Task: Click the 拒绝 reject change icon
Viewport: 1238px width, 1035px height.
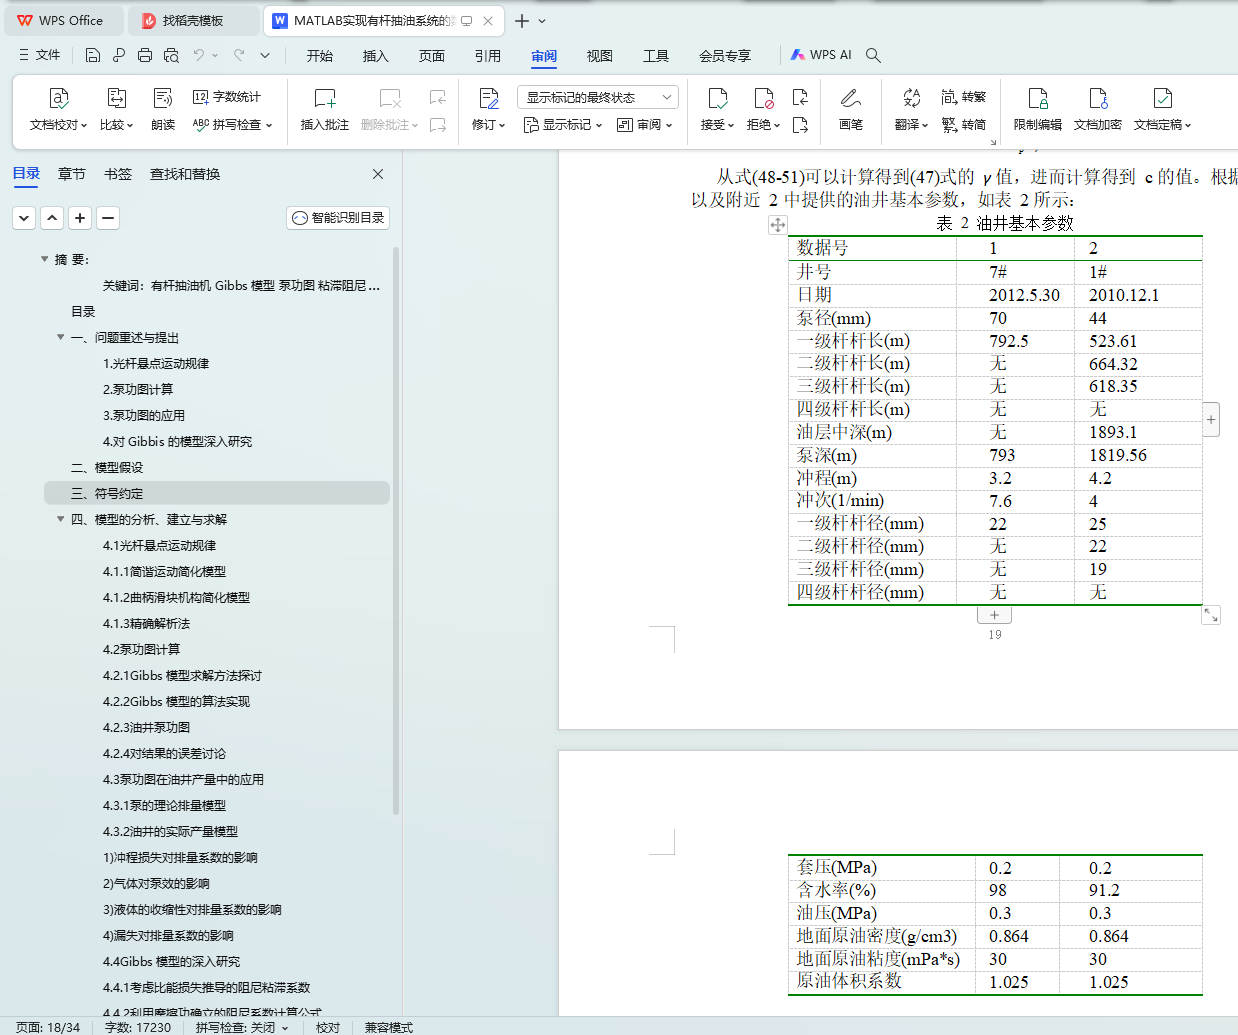Action: (x=764, y=98)
